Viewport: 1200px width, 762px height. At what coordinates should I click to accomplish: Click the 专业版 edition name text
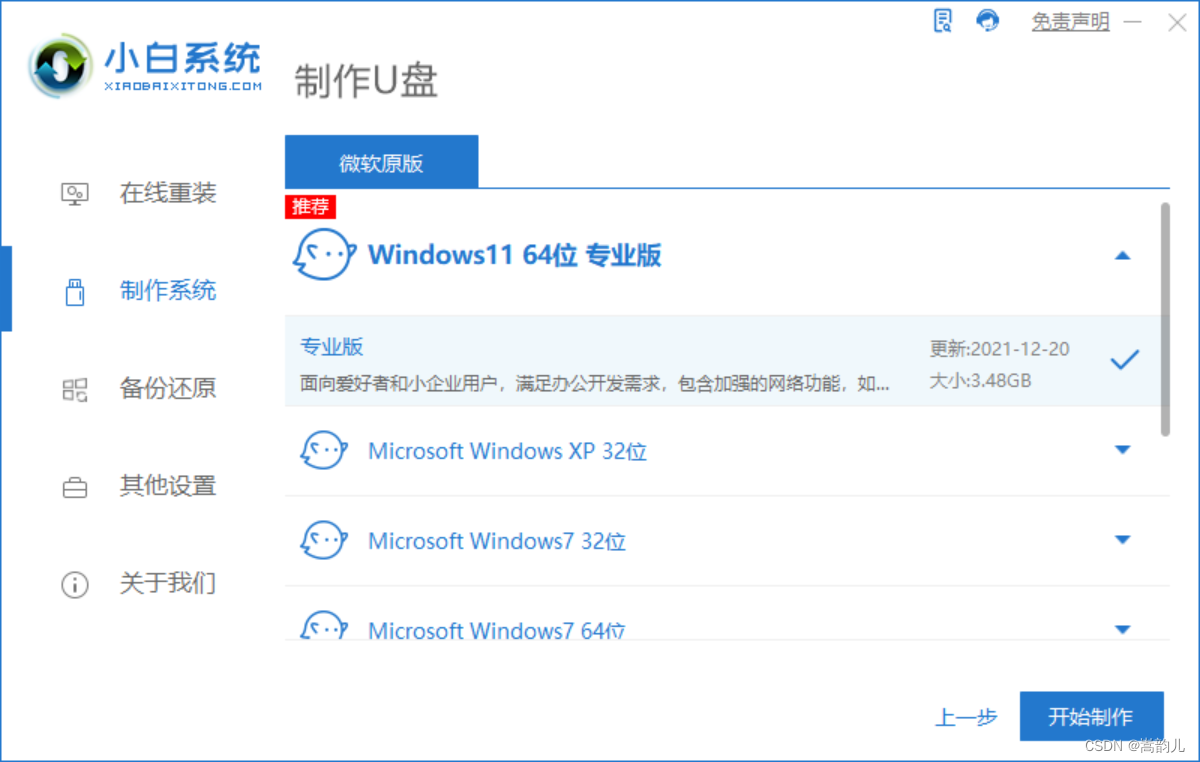click(x=332, y=347)
